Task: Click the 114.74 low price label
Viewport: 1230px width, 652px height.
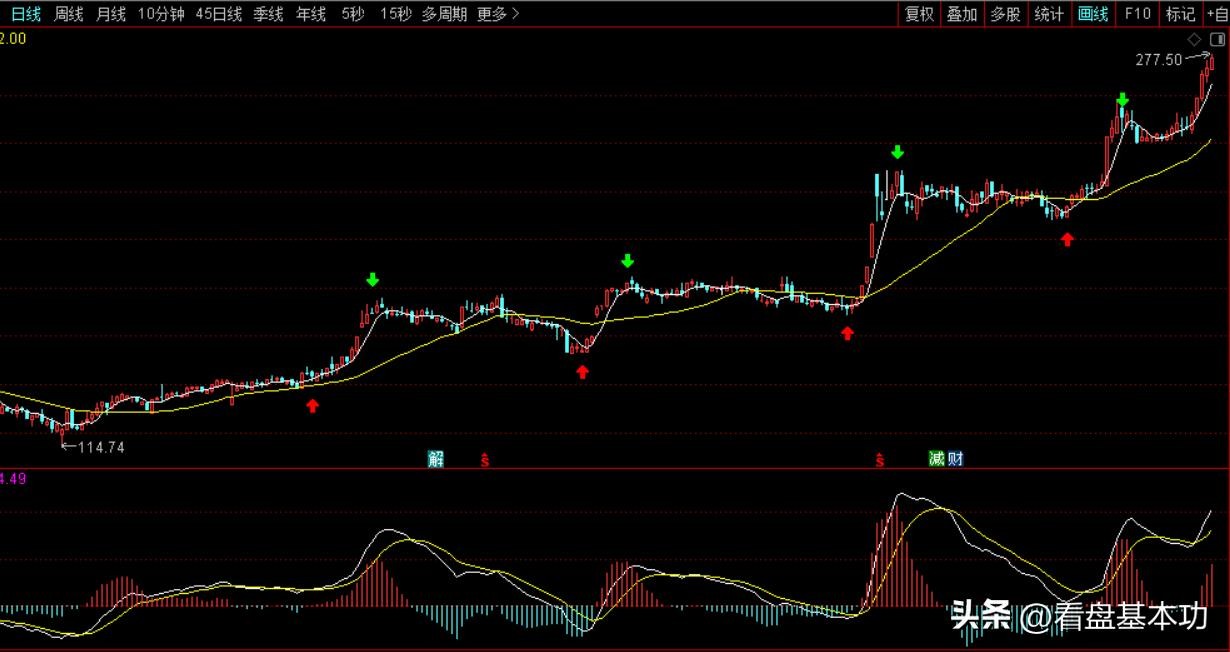Action: click(100, 447)
